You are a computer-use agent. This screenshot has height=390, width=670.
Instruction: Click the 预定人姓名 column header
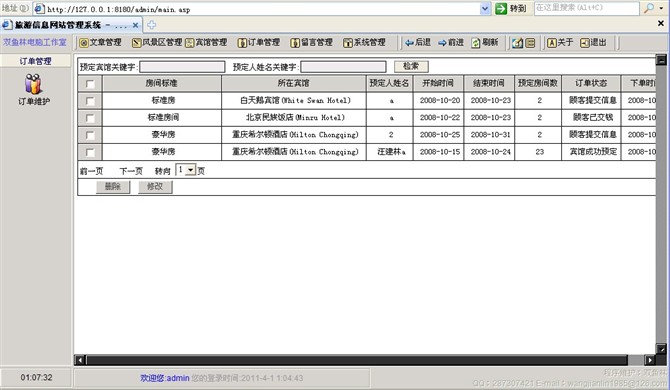389,83
